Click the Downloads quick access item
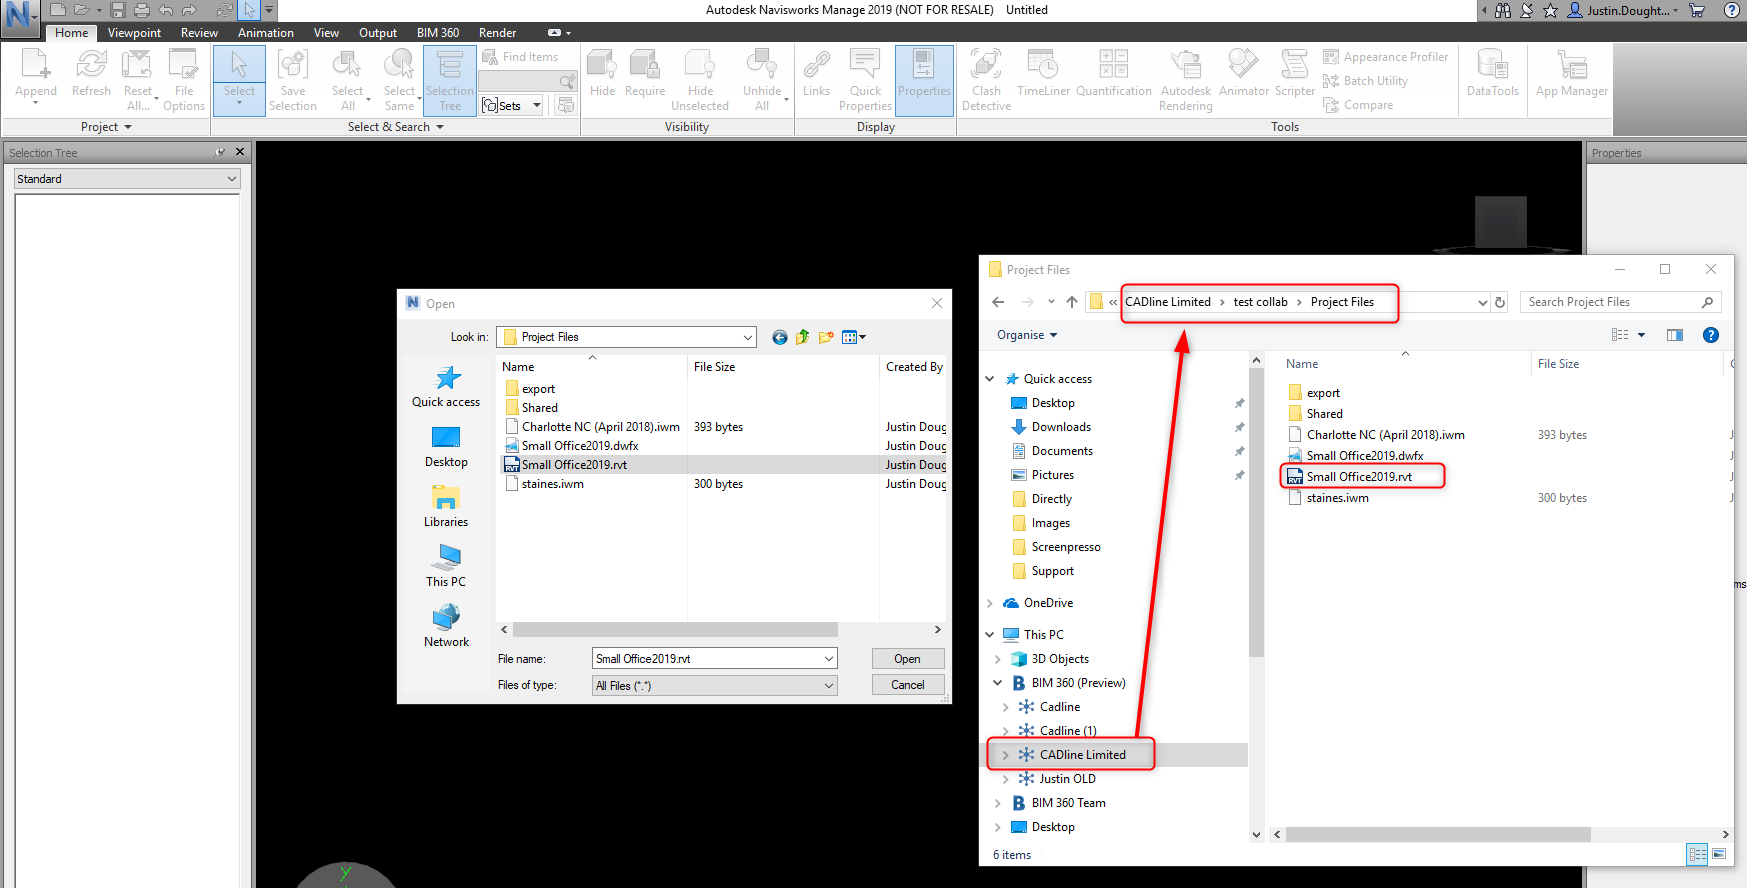1747x888 pixels. coord(1061,427)
